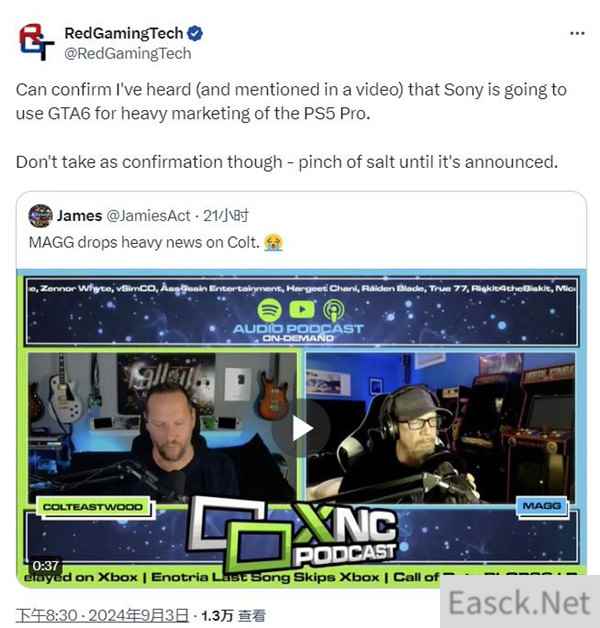Click the COLTEASTWOOD name label

tap(93, 507)
